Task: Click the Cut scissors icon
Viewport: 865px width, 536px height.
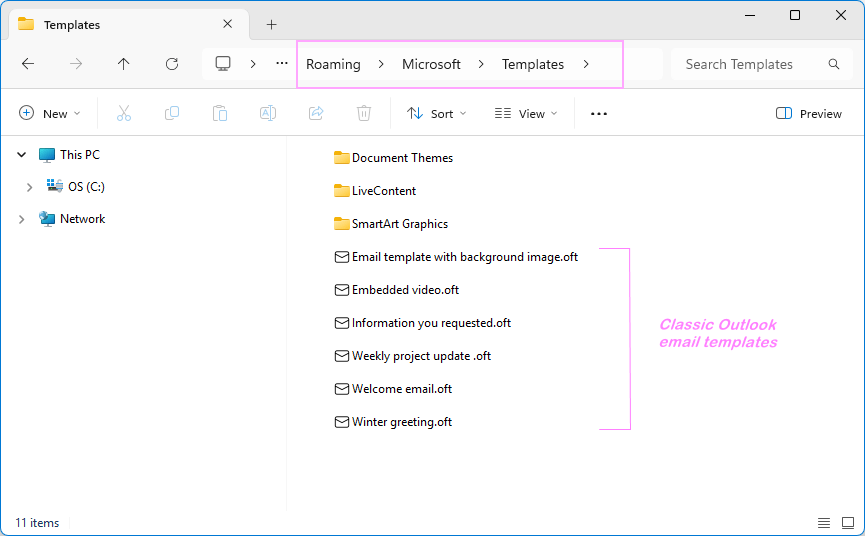Action: (124, 114)
